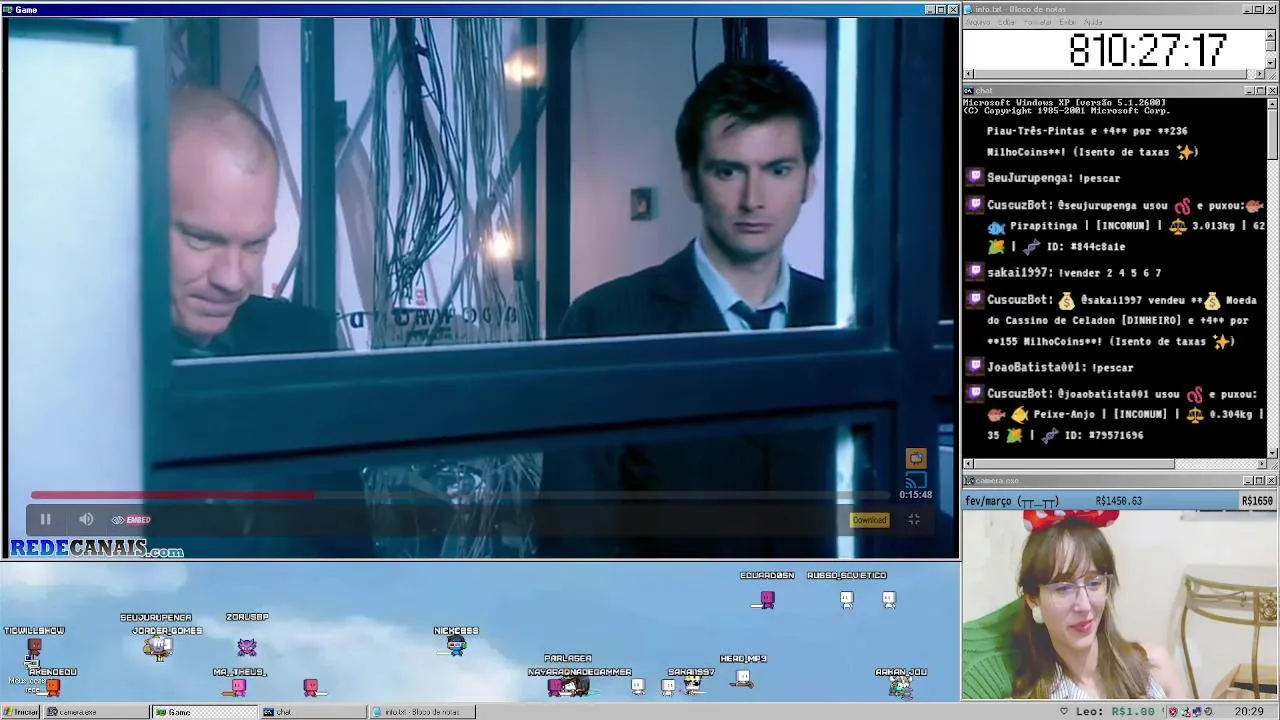Exit fullscreen with the collapse icon

coord(914,519)
